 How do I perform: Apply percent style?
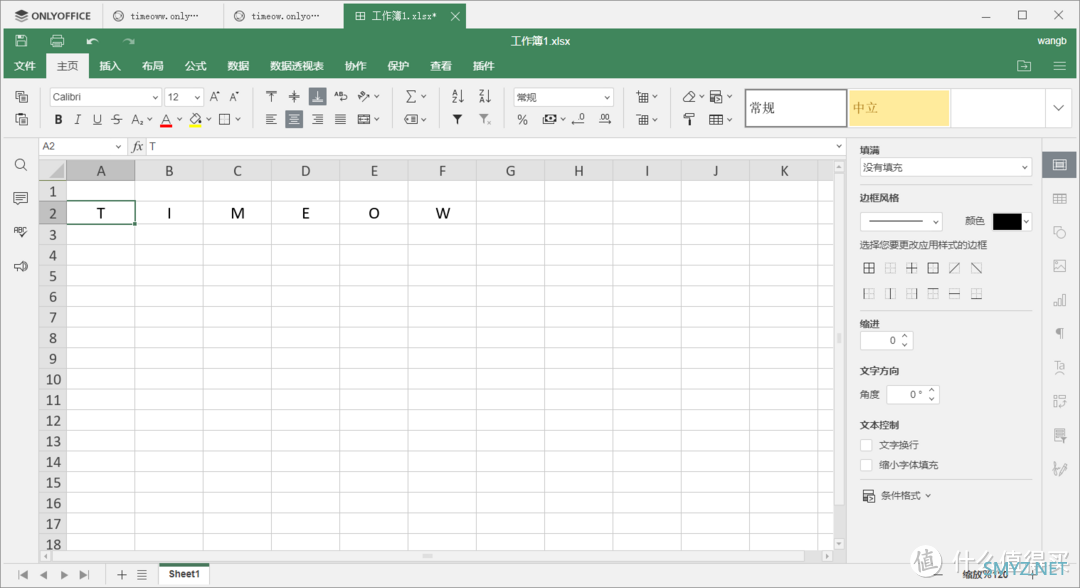[x=522, y=120]
